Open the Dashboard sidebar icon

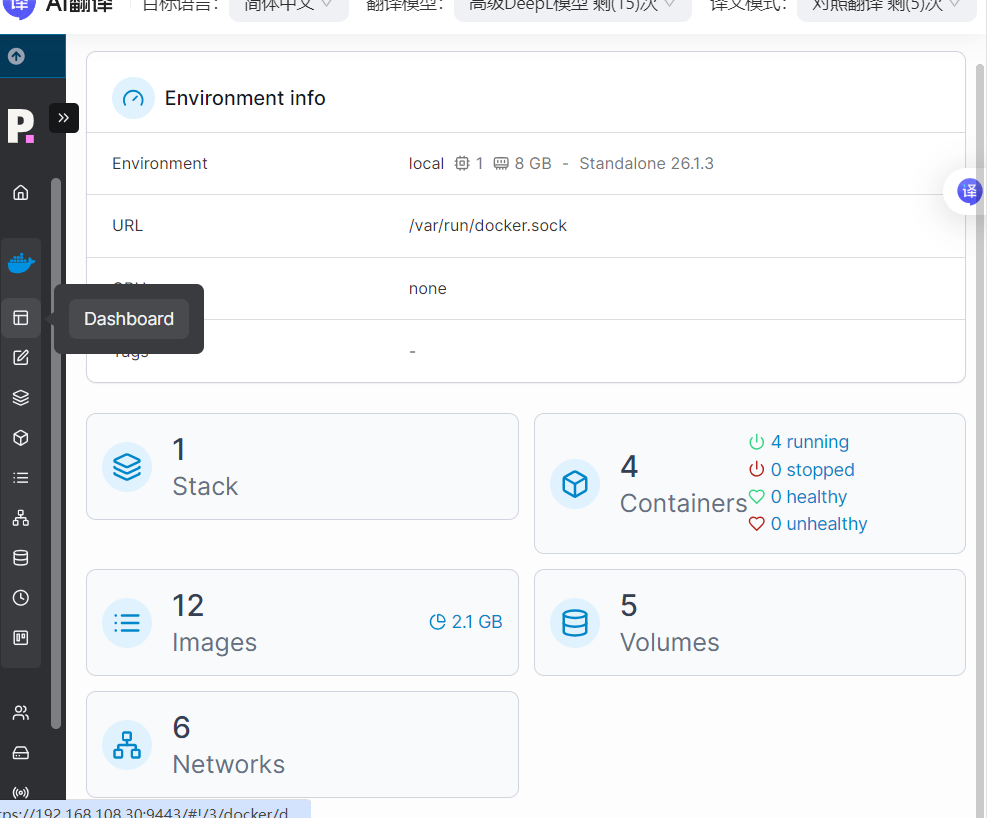click(21, 318)
